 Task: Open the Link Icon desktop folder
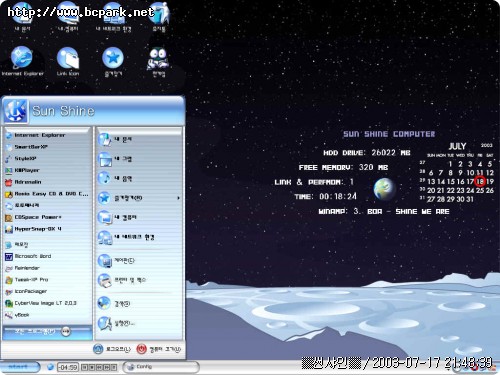click(68, 62)
